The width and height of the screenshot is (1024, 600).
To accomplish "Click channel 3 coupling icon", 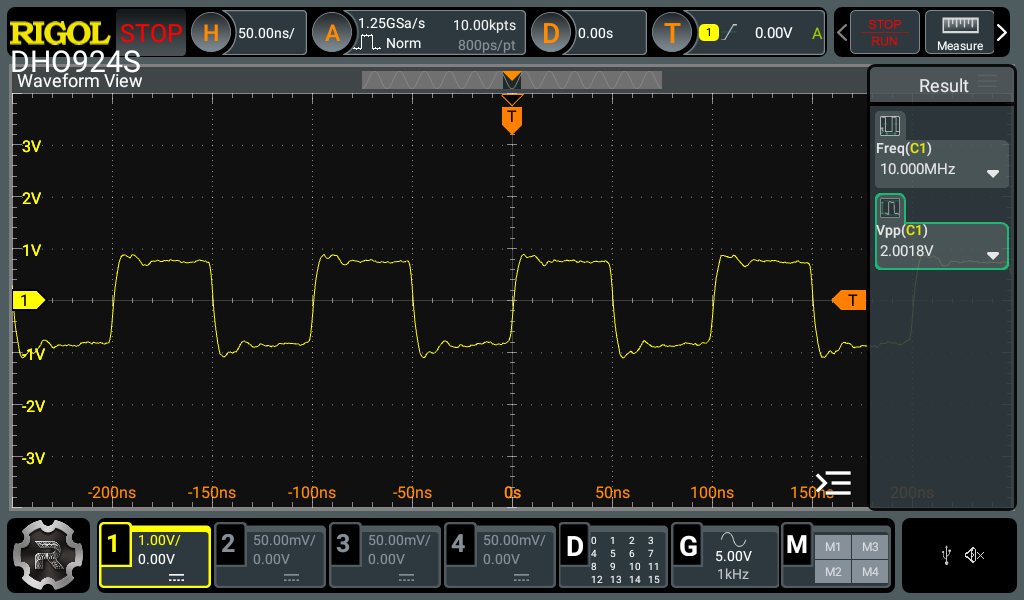I will [x=406, y=578].
